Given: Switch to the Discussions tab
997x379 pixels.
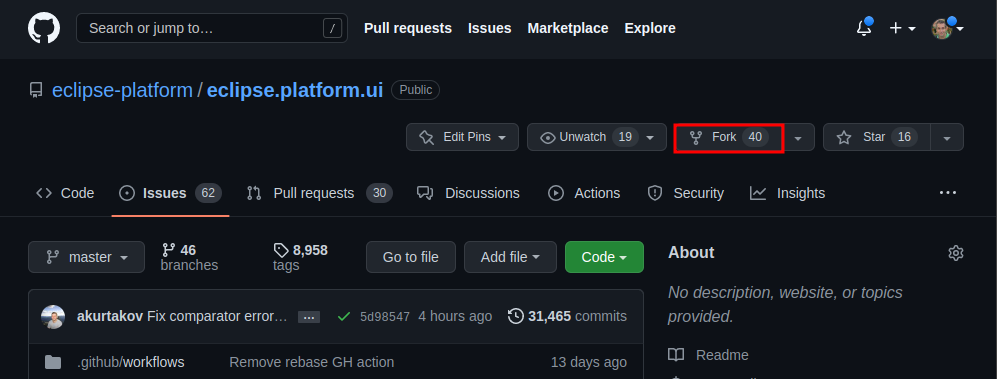Looking at the screenshot, I should pos(468,193).
